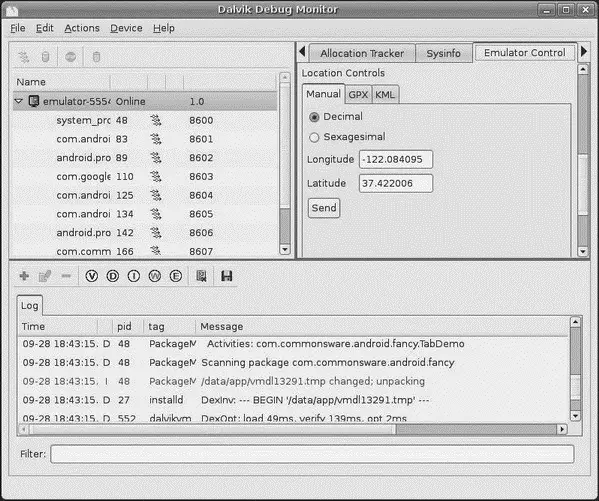
Task: Collapse the emulator-5554 tree node
Action: click(19, 101)
